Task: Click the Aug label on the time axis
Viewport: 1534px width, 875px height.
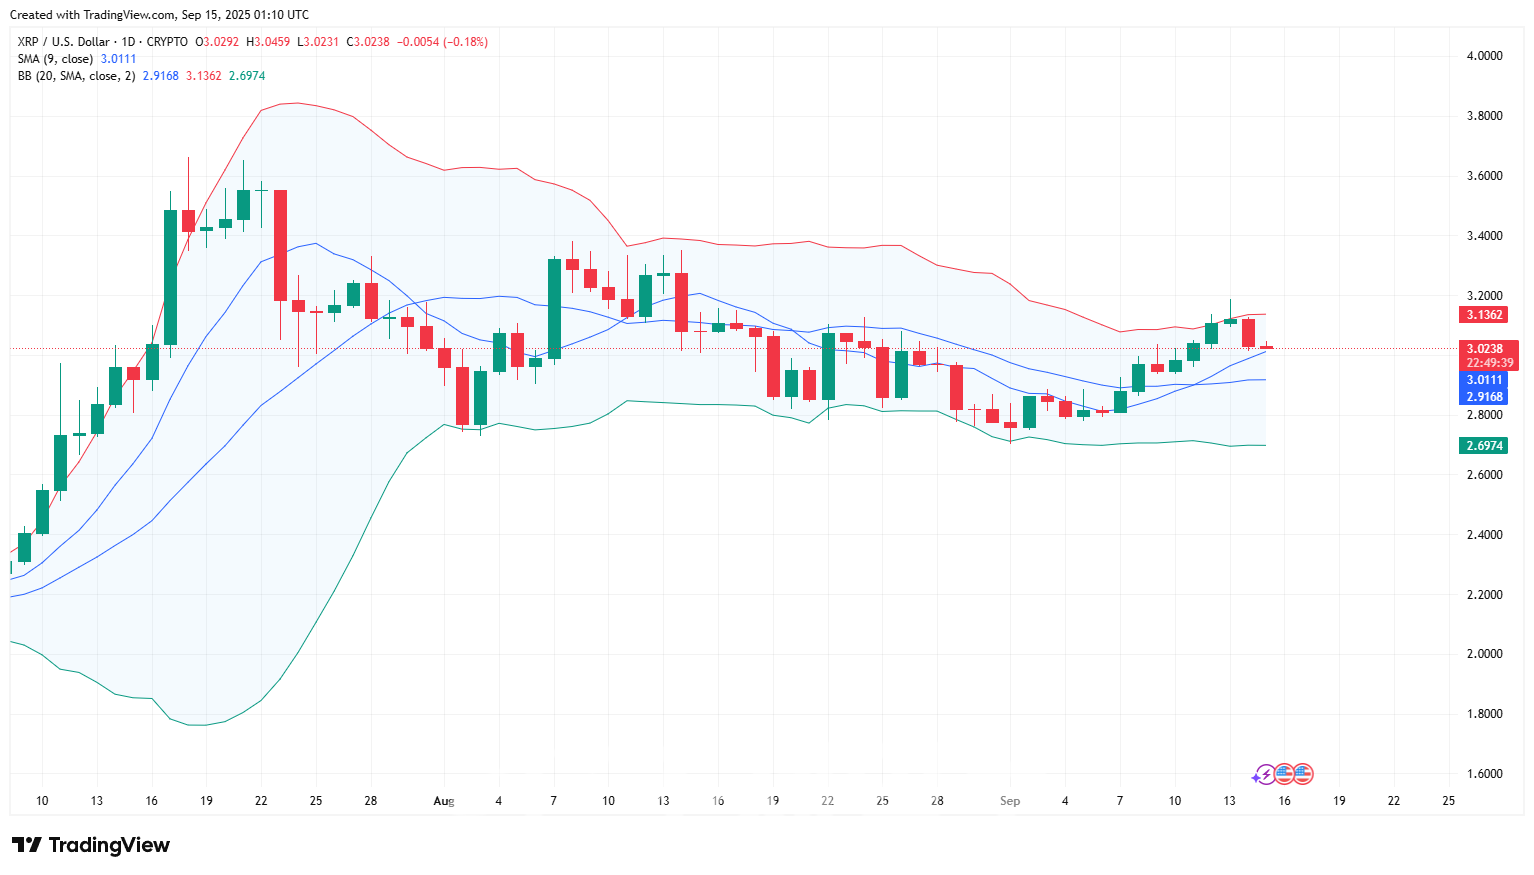Action: tap(444, 801)
